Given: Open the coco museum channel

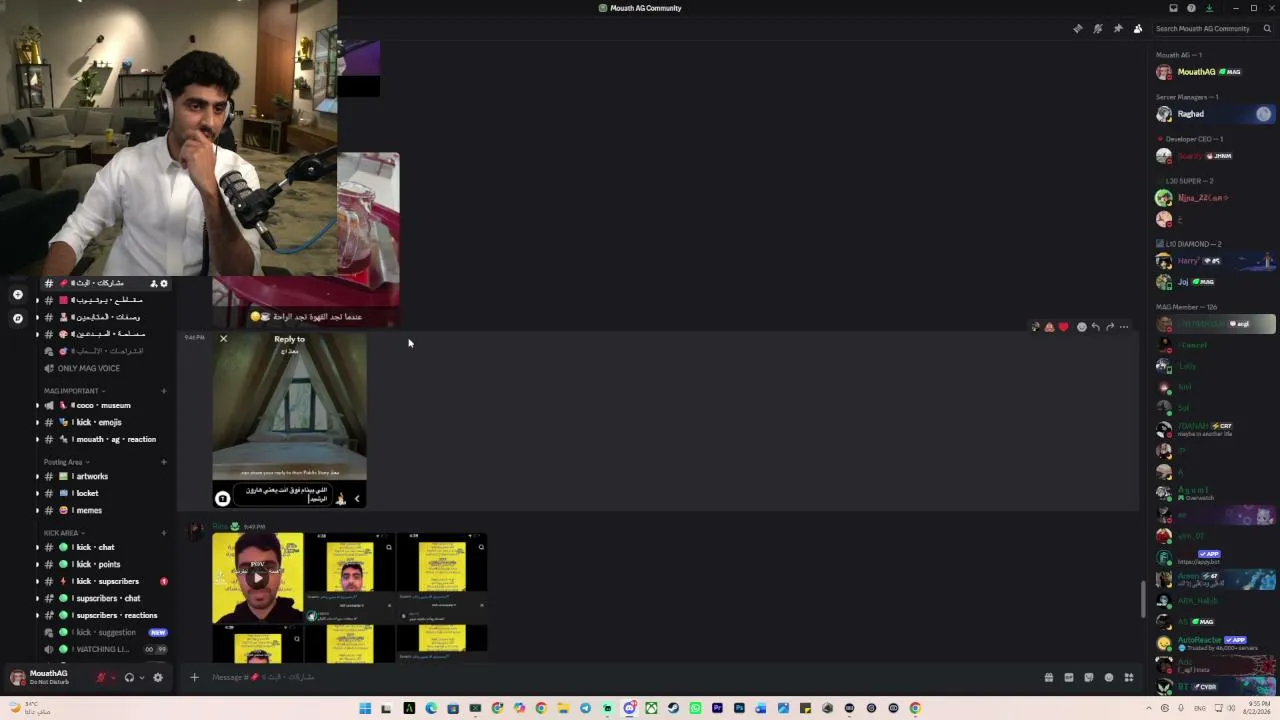Looking at the screenshot, I should (105, 405).
